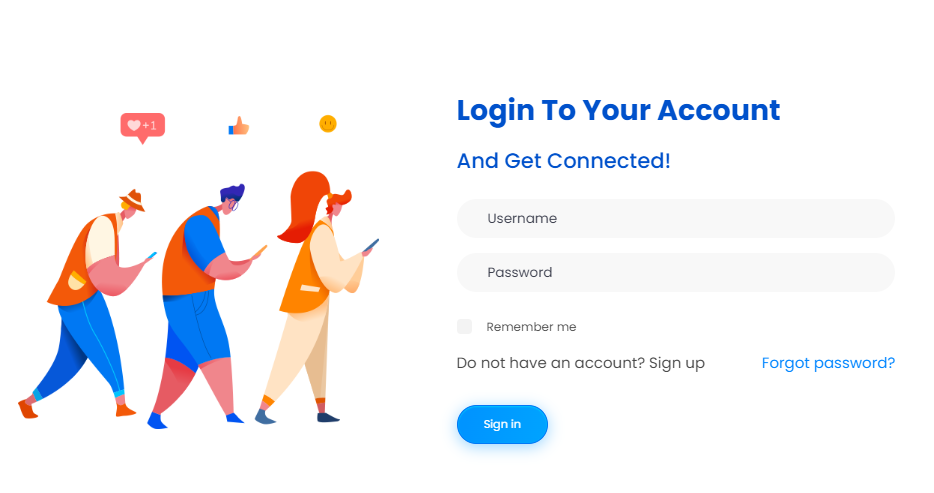Click the Remember me label text
934x493 pixels.
coord(531,327)
